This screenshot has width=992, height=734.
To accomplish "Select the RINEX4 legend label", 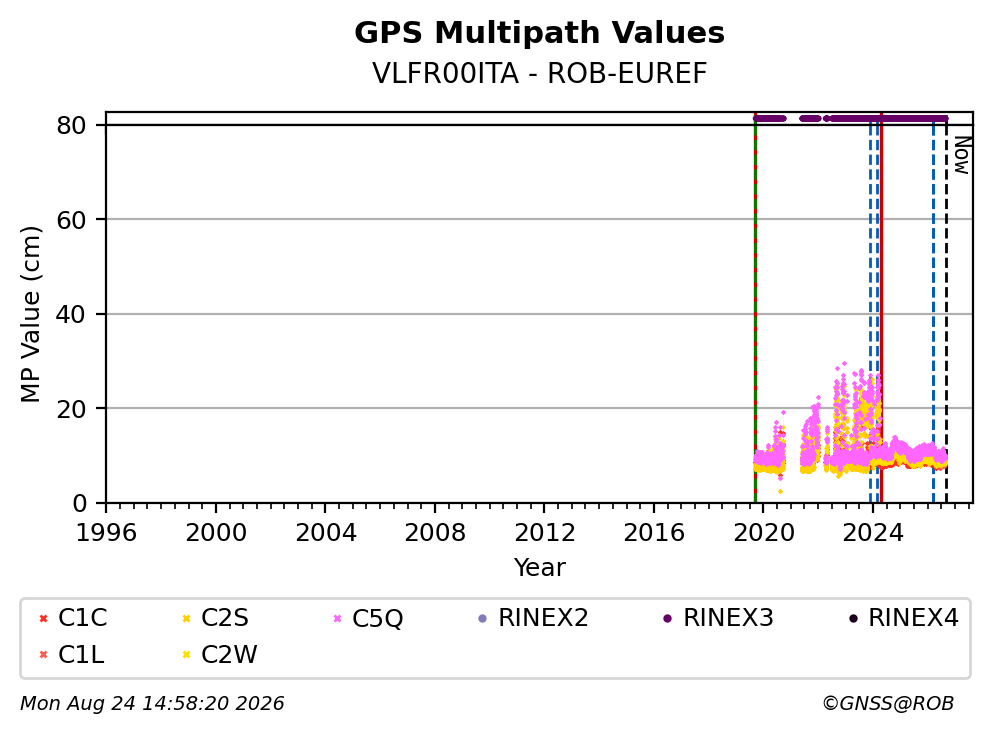I will click(x=913, y=618).
